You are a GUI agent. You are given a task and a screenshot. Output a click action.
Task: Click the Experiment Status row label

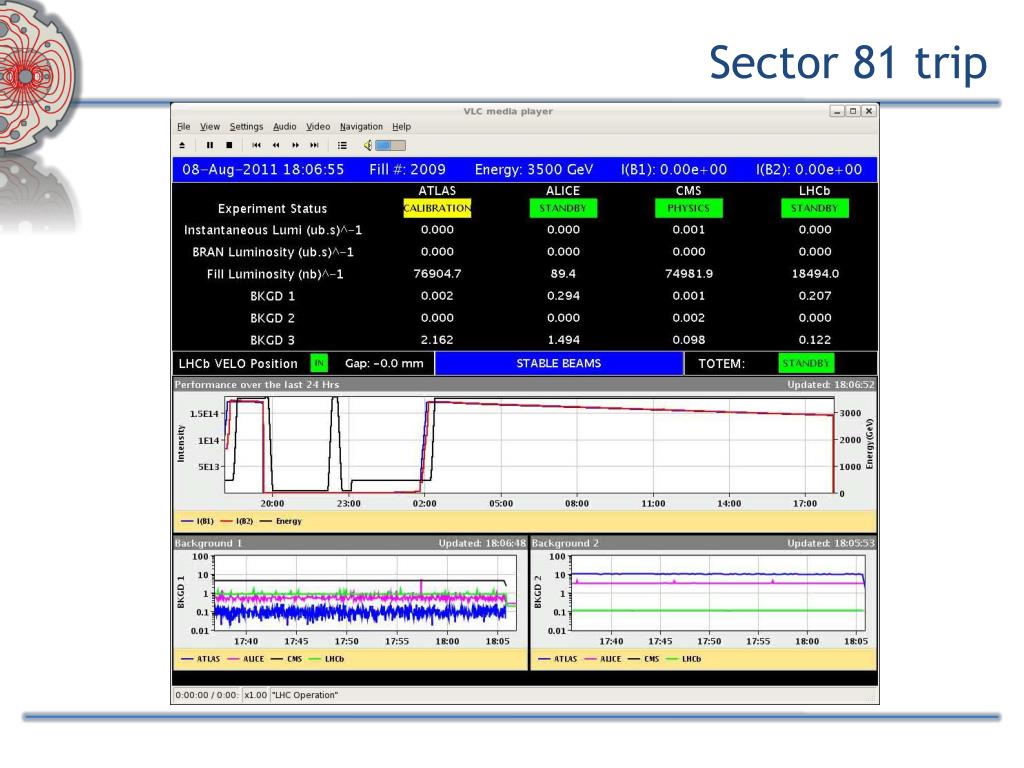tap(272, 209)
